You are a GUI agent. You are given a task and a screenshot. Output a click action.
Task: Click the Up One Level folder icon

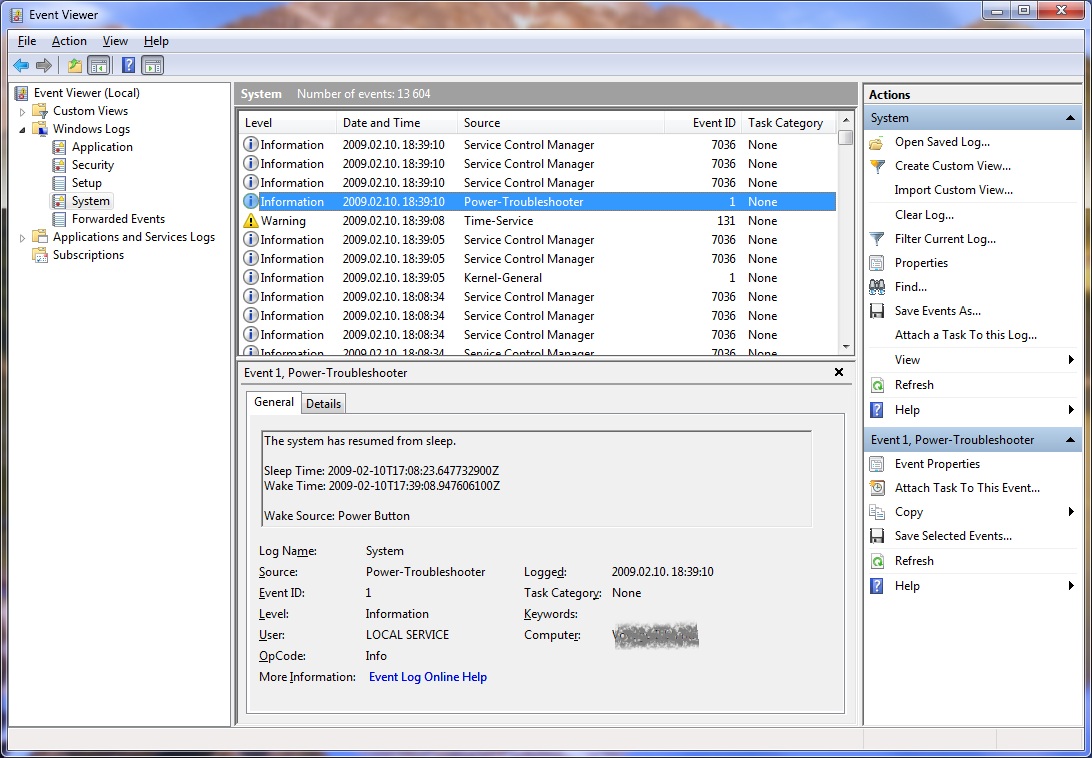click(x=75, y=66)
